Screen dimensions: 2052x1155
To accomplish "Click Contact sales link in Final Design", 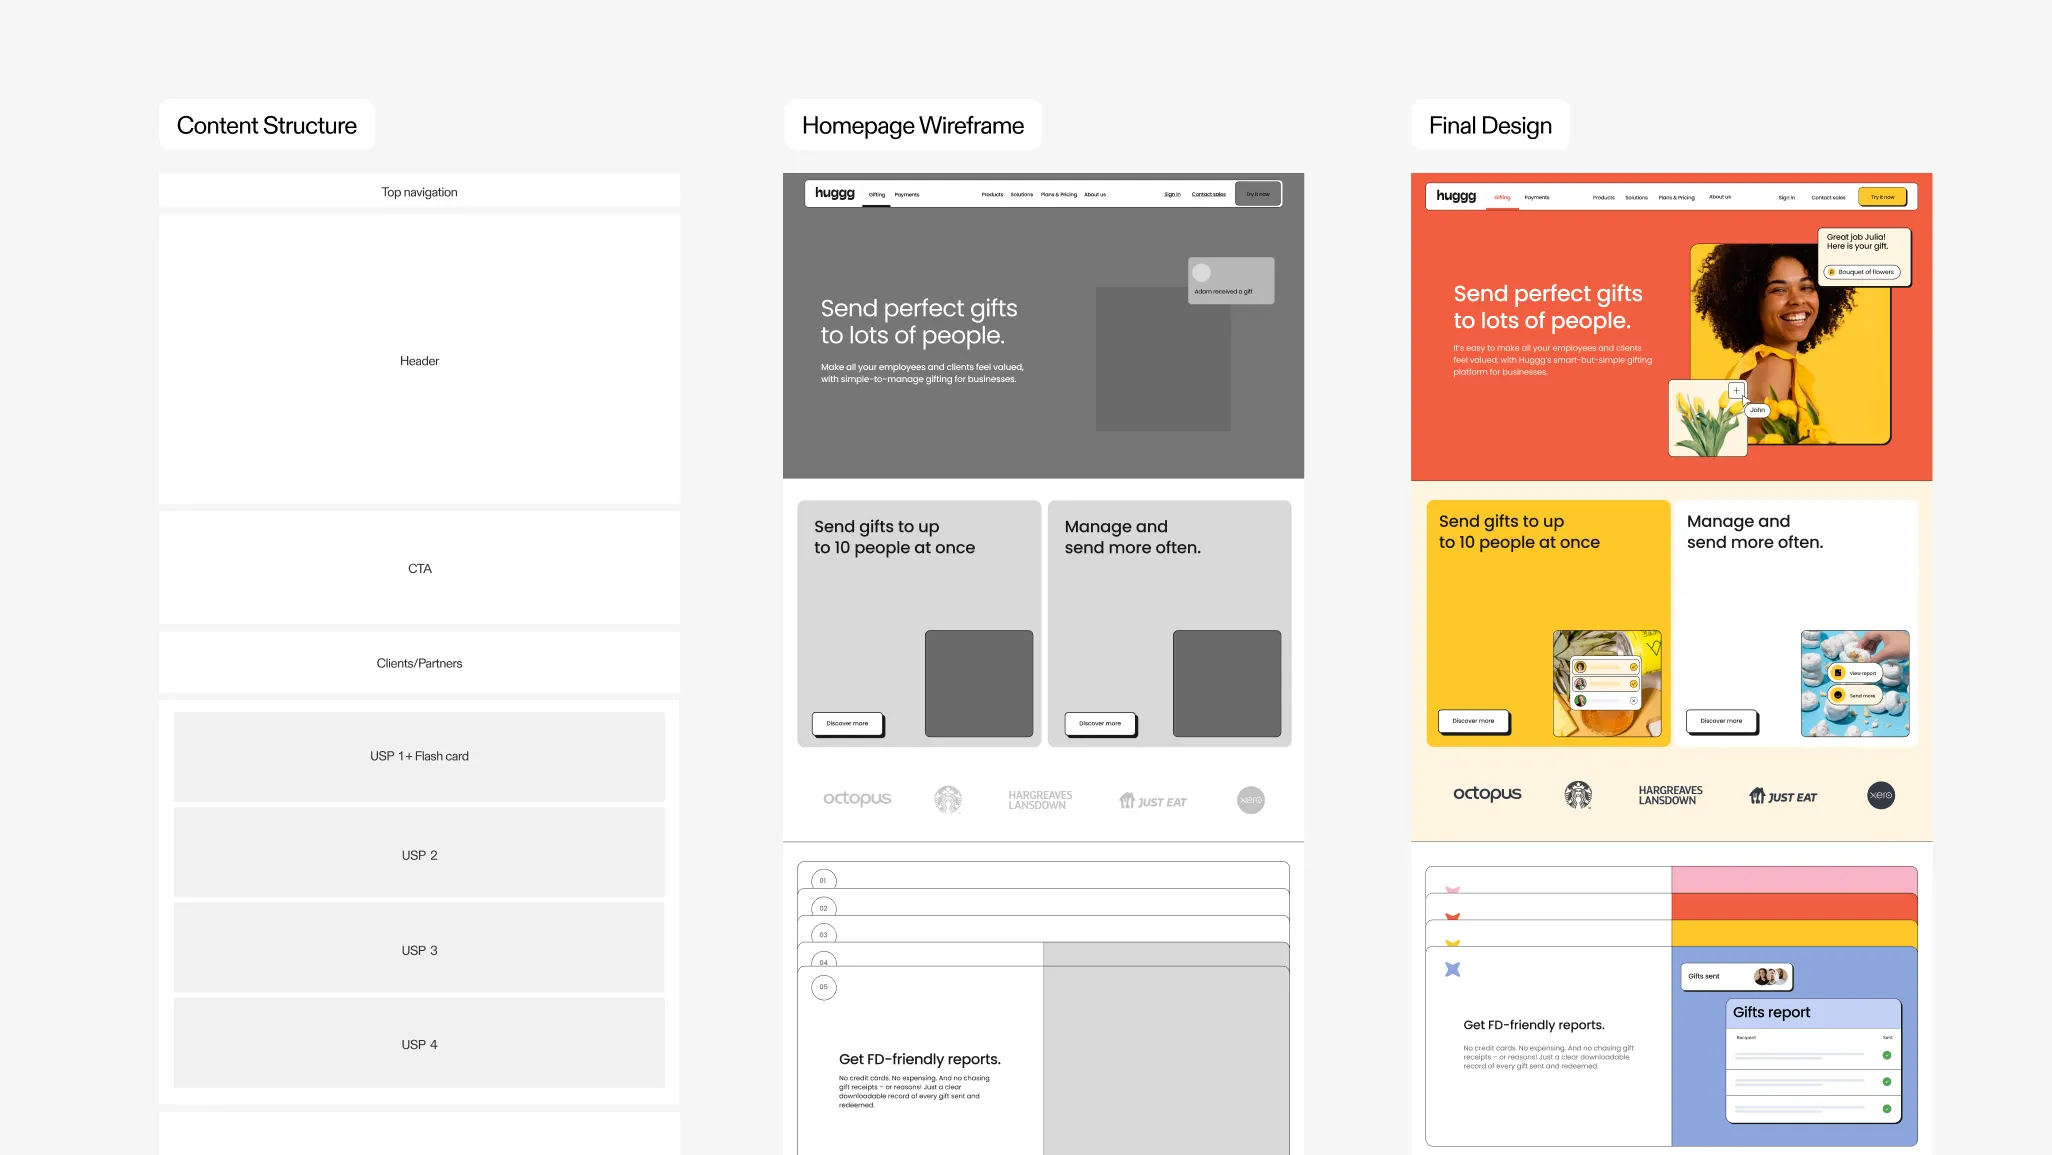I will [x=1828, y=198].
